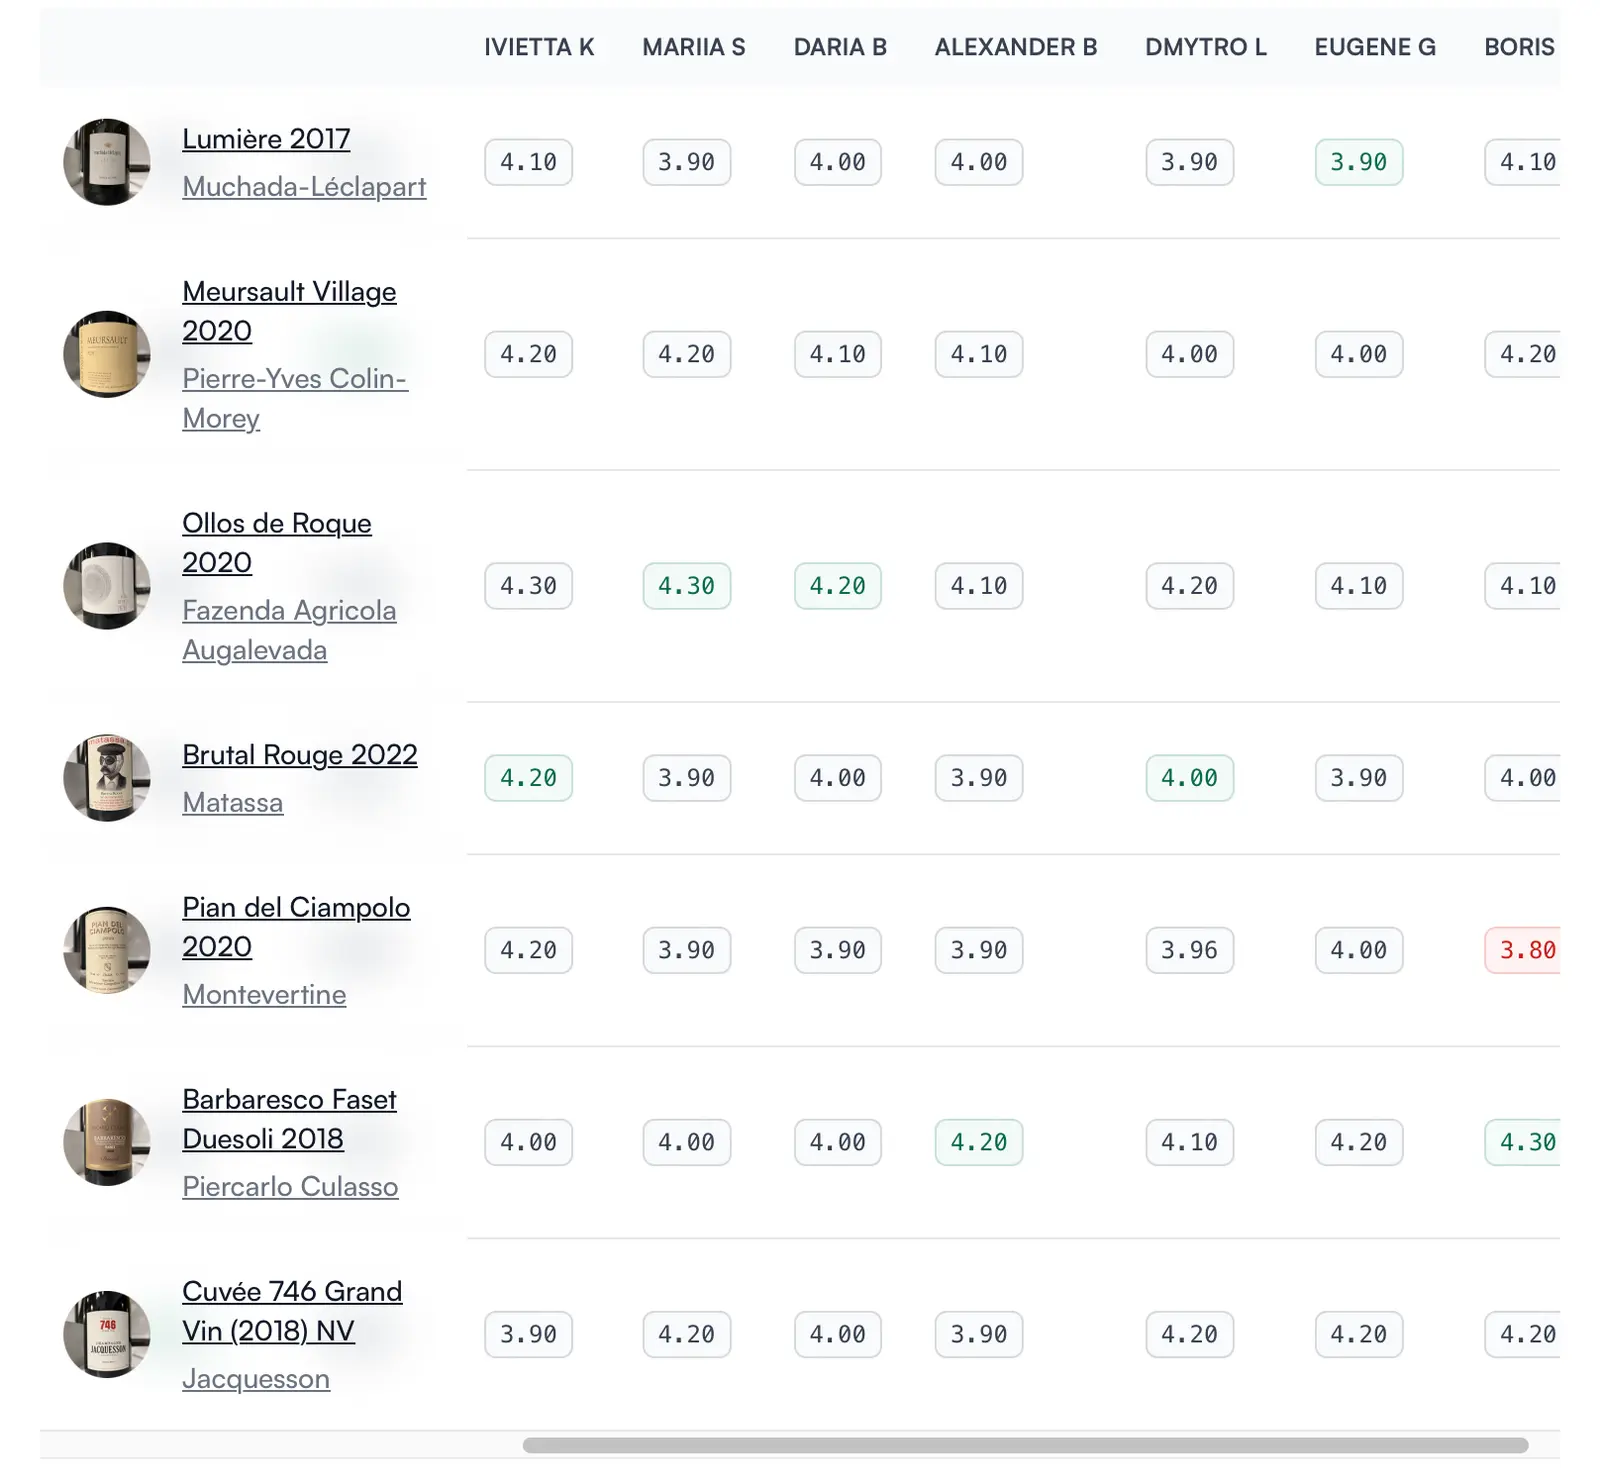This screenshot has height=1471, width=1600.
Task: Open the Pierre-Yves Colin-Morey producer link
Action: click(294, 379)
